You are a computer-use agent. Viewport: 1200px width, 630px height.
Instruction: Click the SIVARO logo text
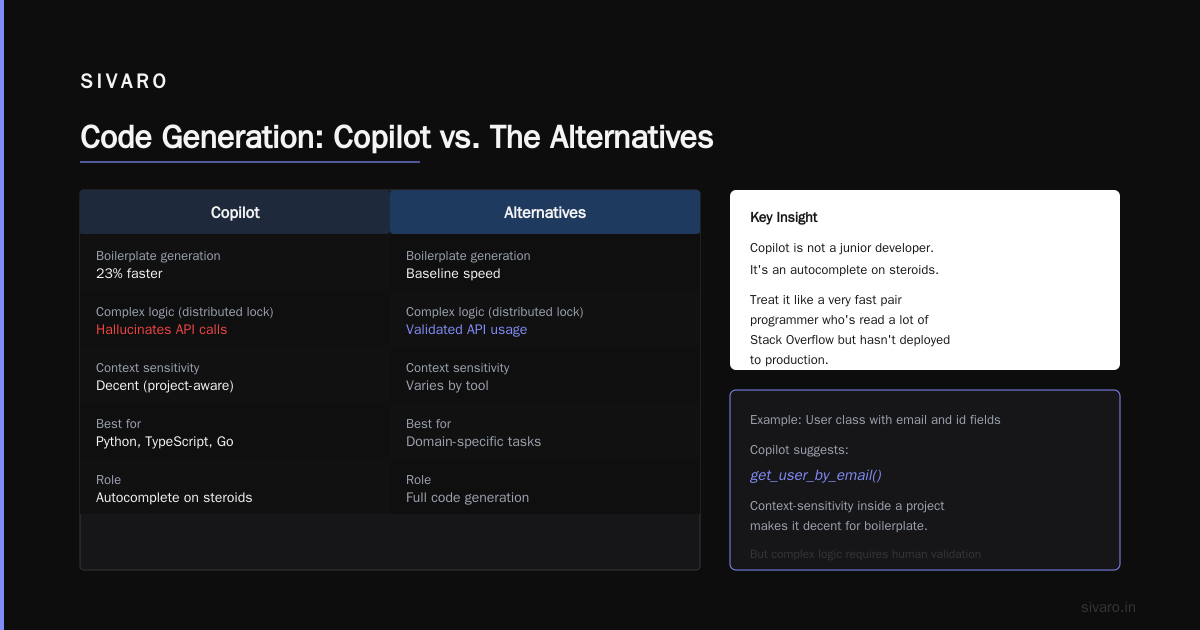pos(124,82)
